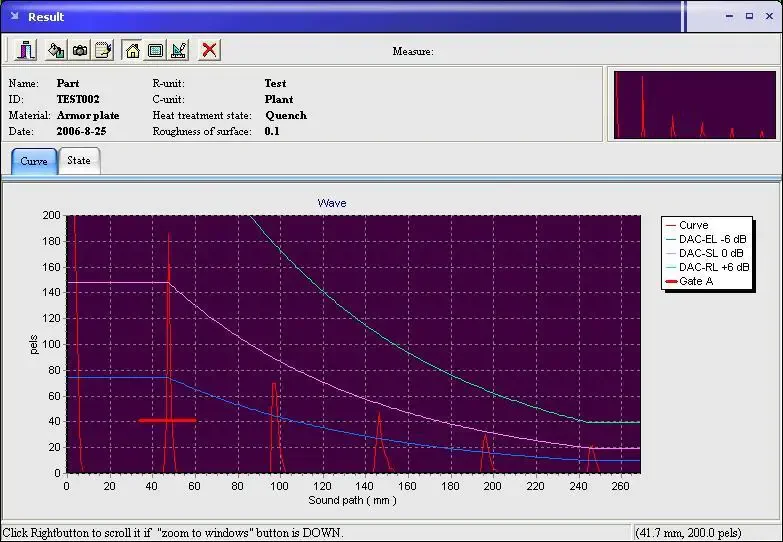783x542 pixels.
Task: Click the status bar hint message
Action: (x=173, y=533)
